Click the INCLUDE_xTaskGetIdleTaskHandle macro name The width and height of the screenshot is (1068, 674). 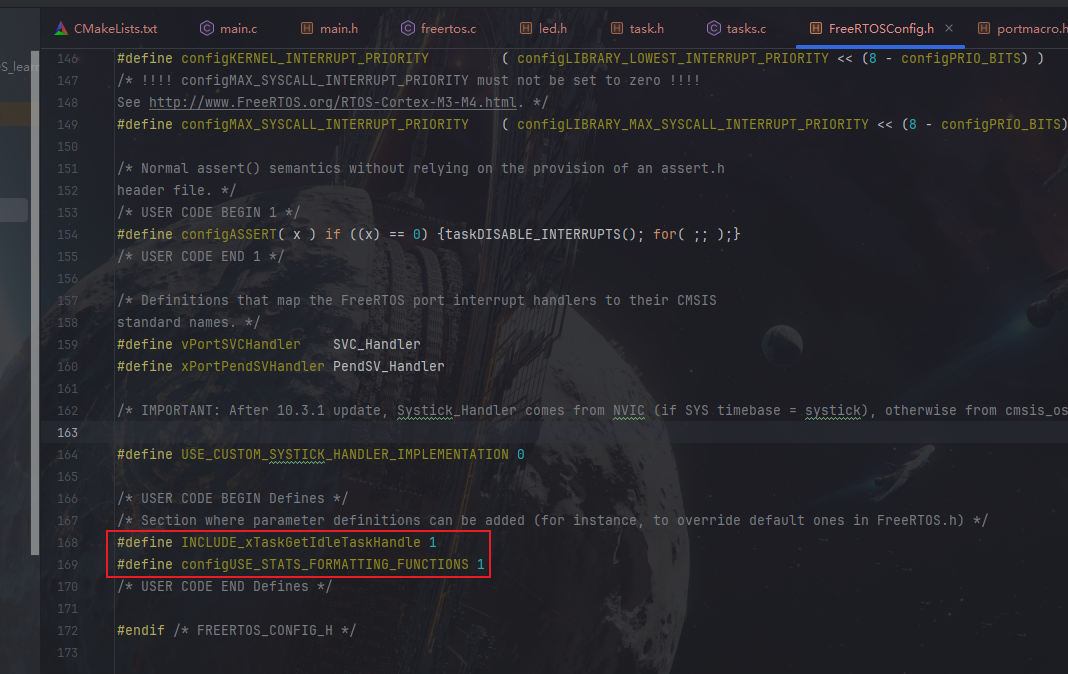300,542
